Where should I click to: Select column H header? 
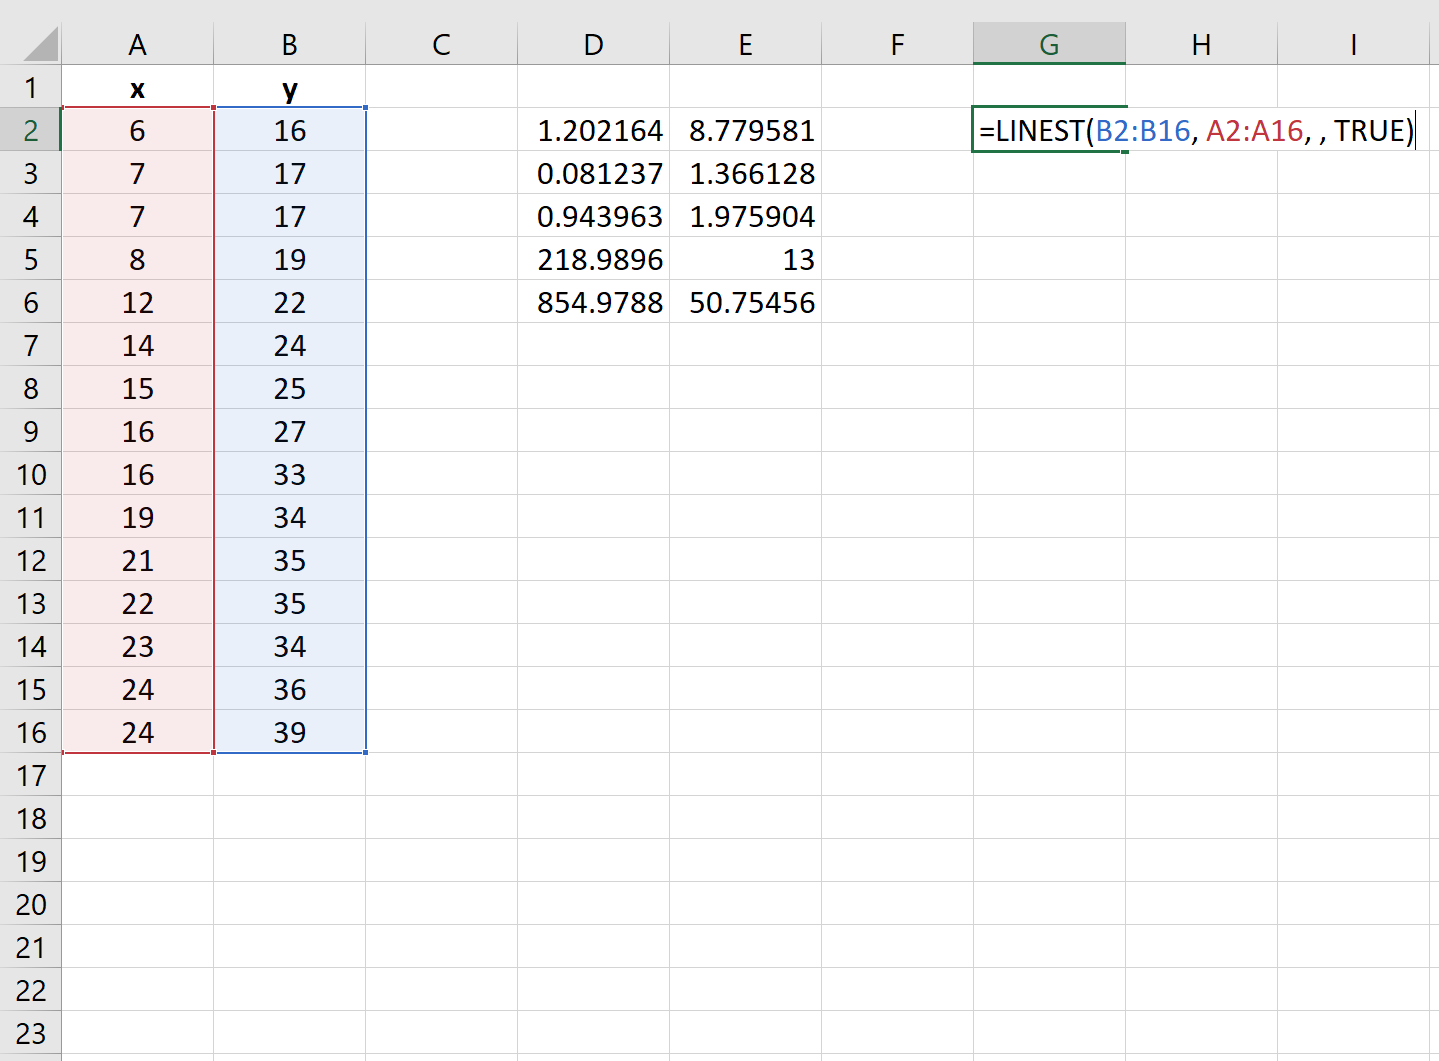tap(1202, 44)
